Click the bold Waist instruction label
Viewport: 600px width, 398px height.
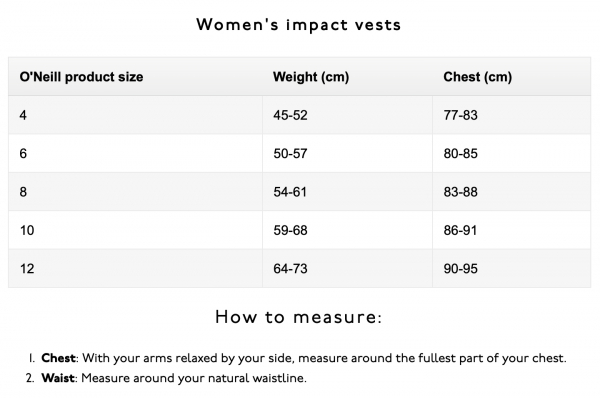point(58,378)
